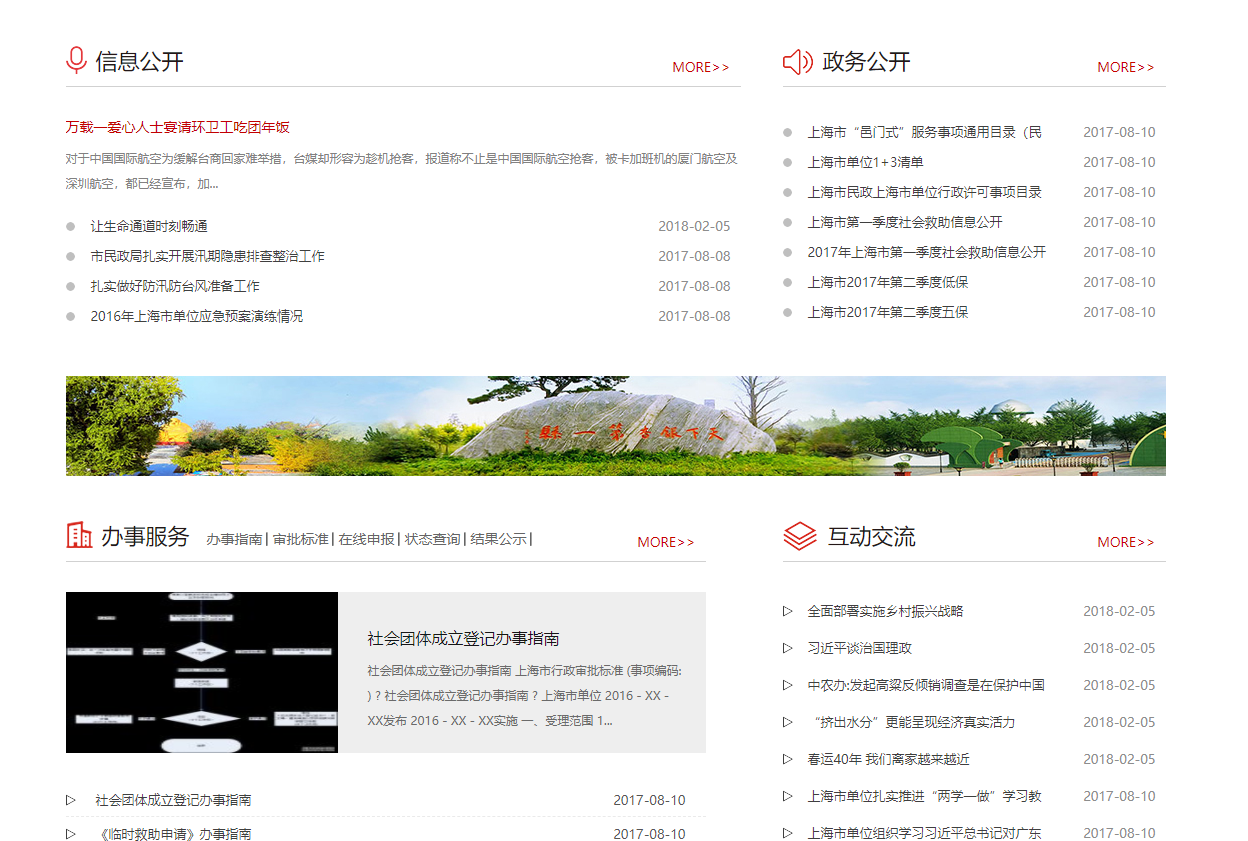Click bullet dot beside 上海市单位1+3清单
This screenshot has width=1248, height=841.
pyautogui.click(x=788, y=162)
